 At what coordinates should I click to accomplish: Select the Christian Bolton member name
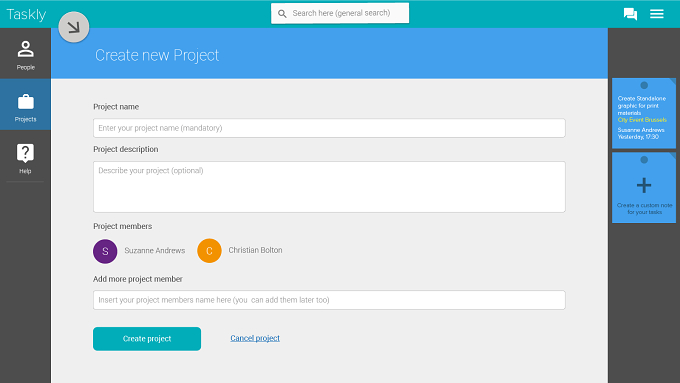click(x=255, y=250)
